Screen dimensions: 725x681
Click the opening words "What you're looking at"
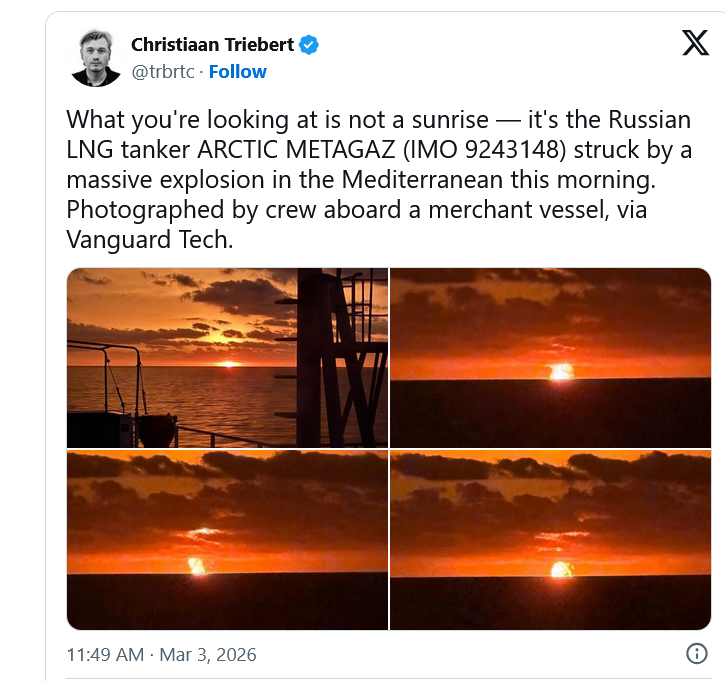tap(174, 120)
